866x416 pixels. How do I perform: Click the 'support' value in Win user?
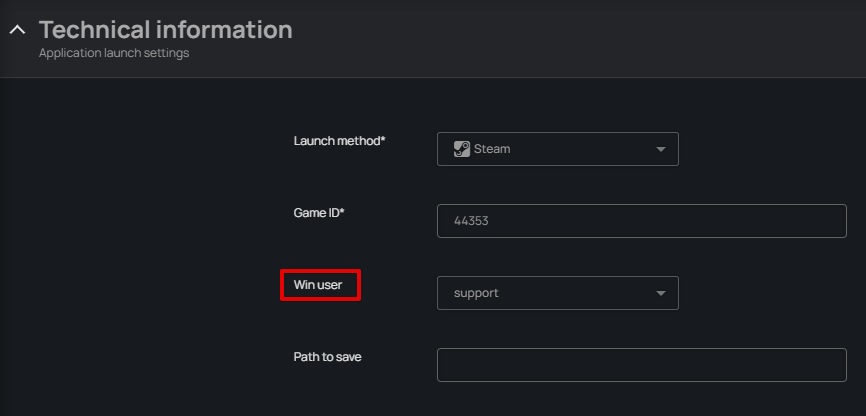476,293
